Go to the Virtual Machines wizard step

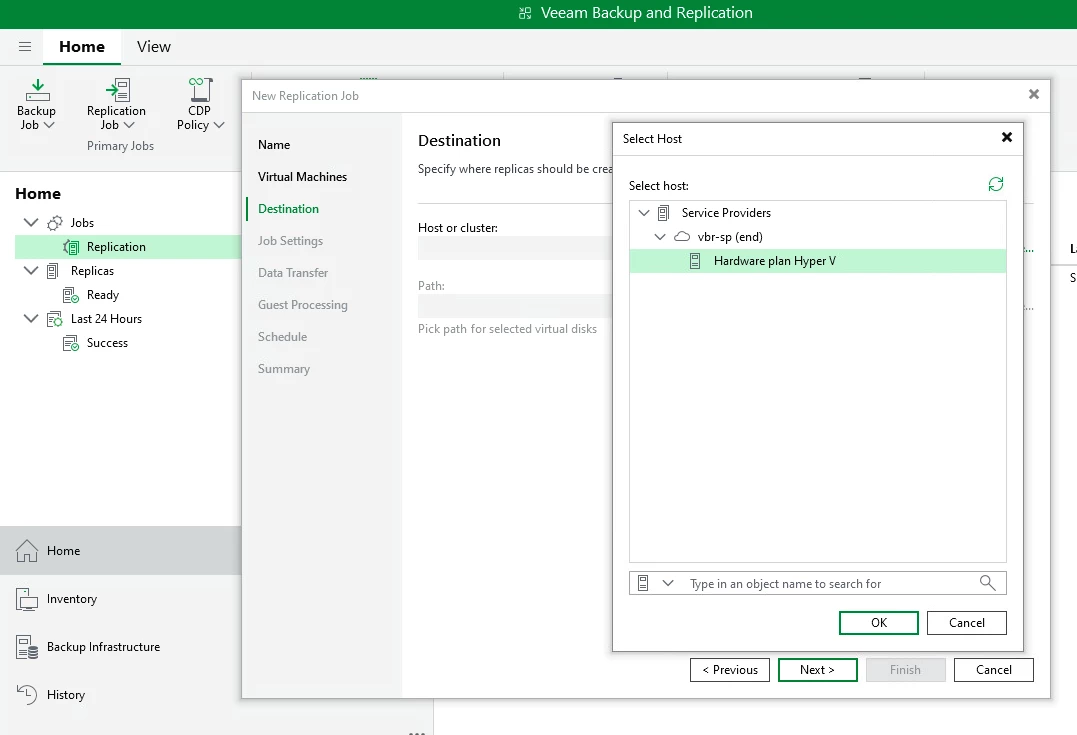point(302,177)
